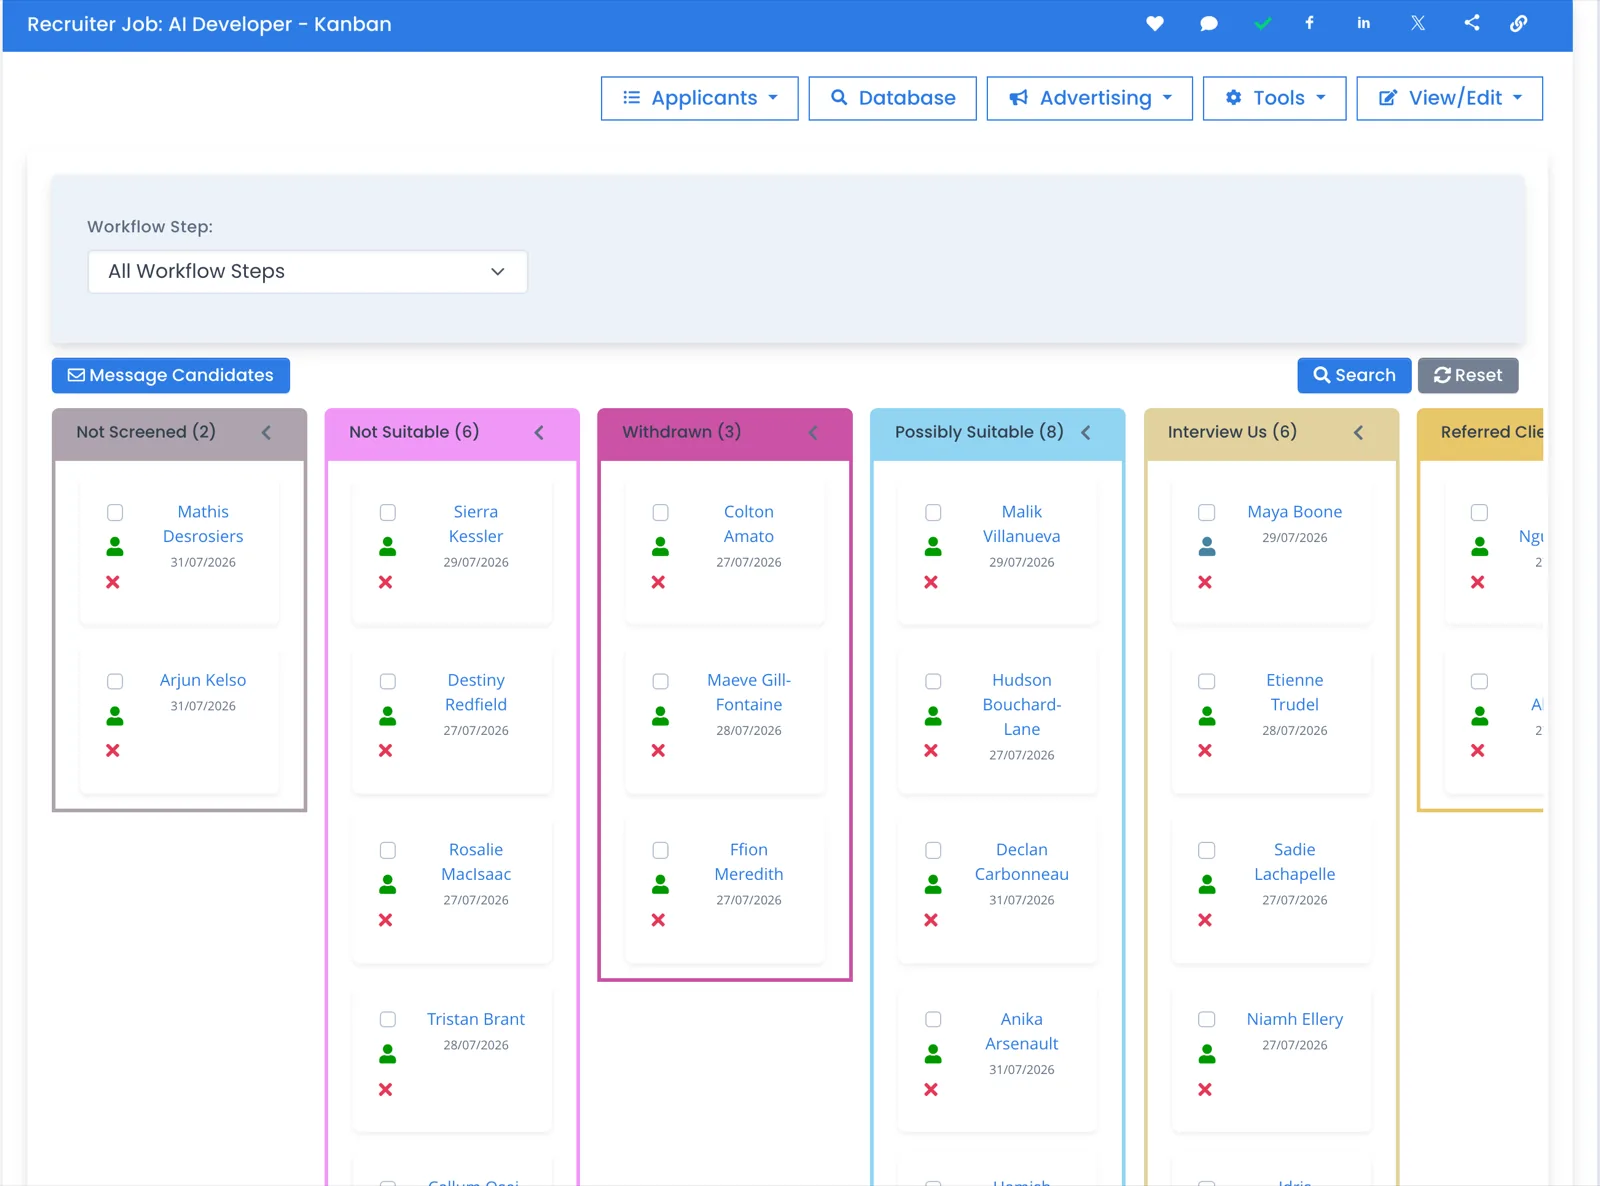1600x1186 pixels.
Task: Click the heart favorite icon in header
Action: (1155, 23)
